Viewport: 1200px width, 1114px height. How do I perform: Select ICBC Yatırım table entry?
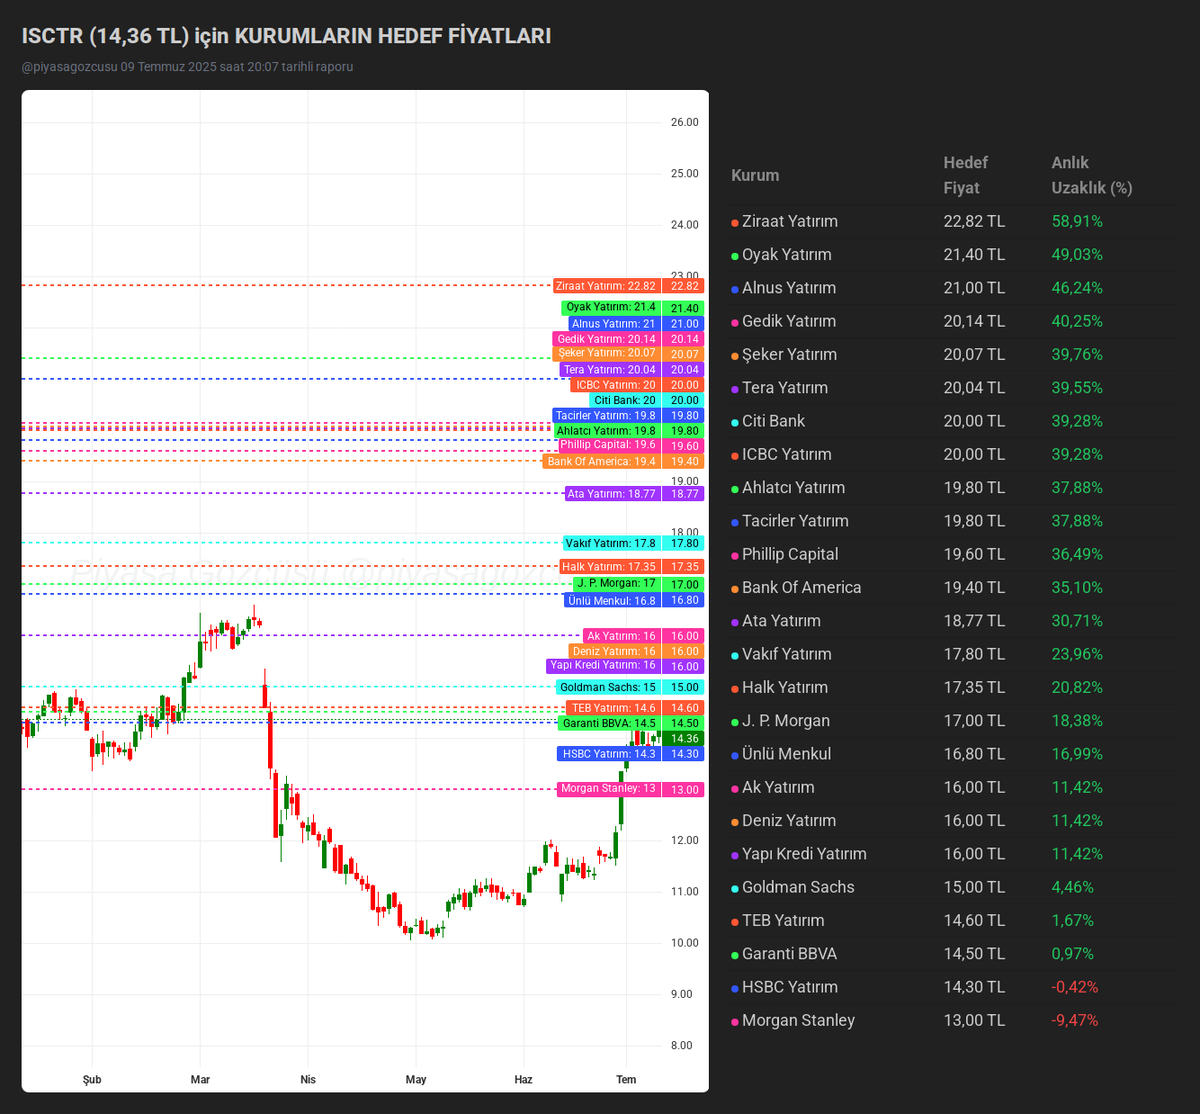(x=787, y=454)
